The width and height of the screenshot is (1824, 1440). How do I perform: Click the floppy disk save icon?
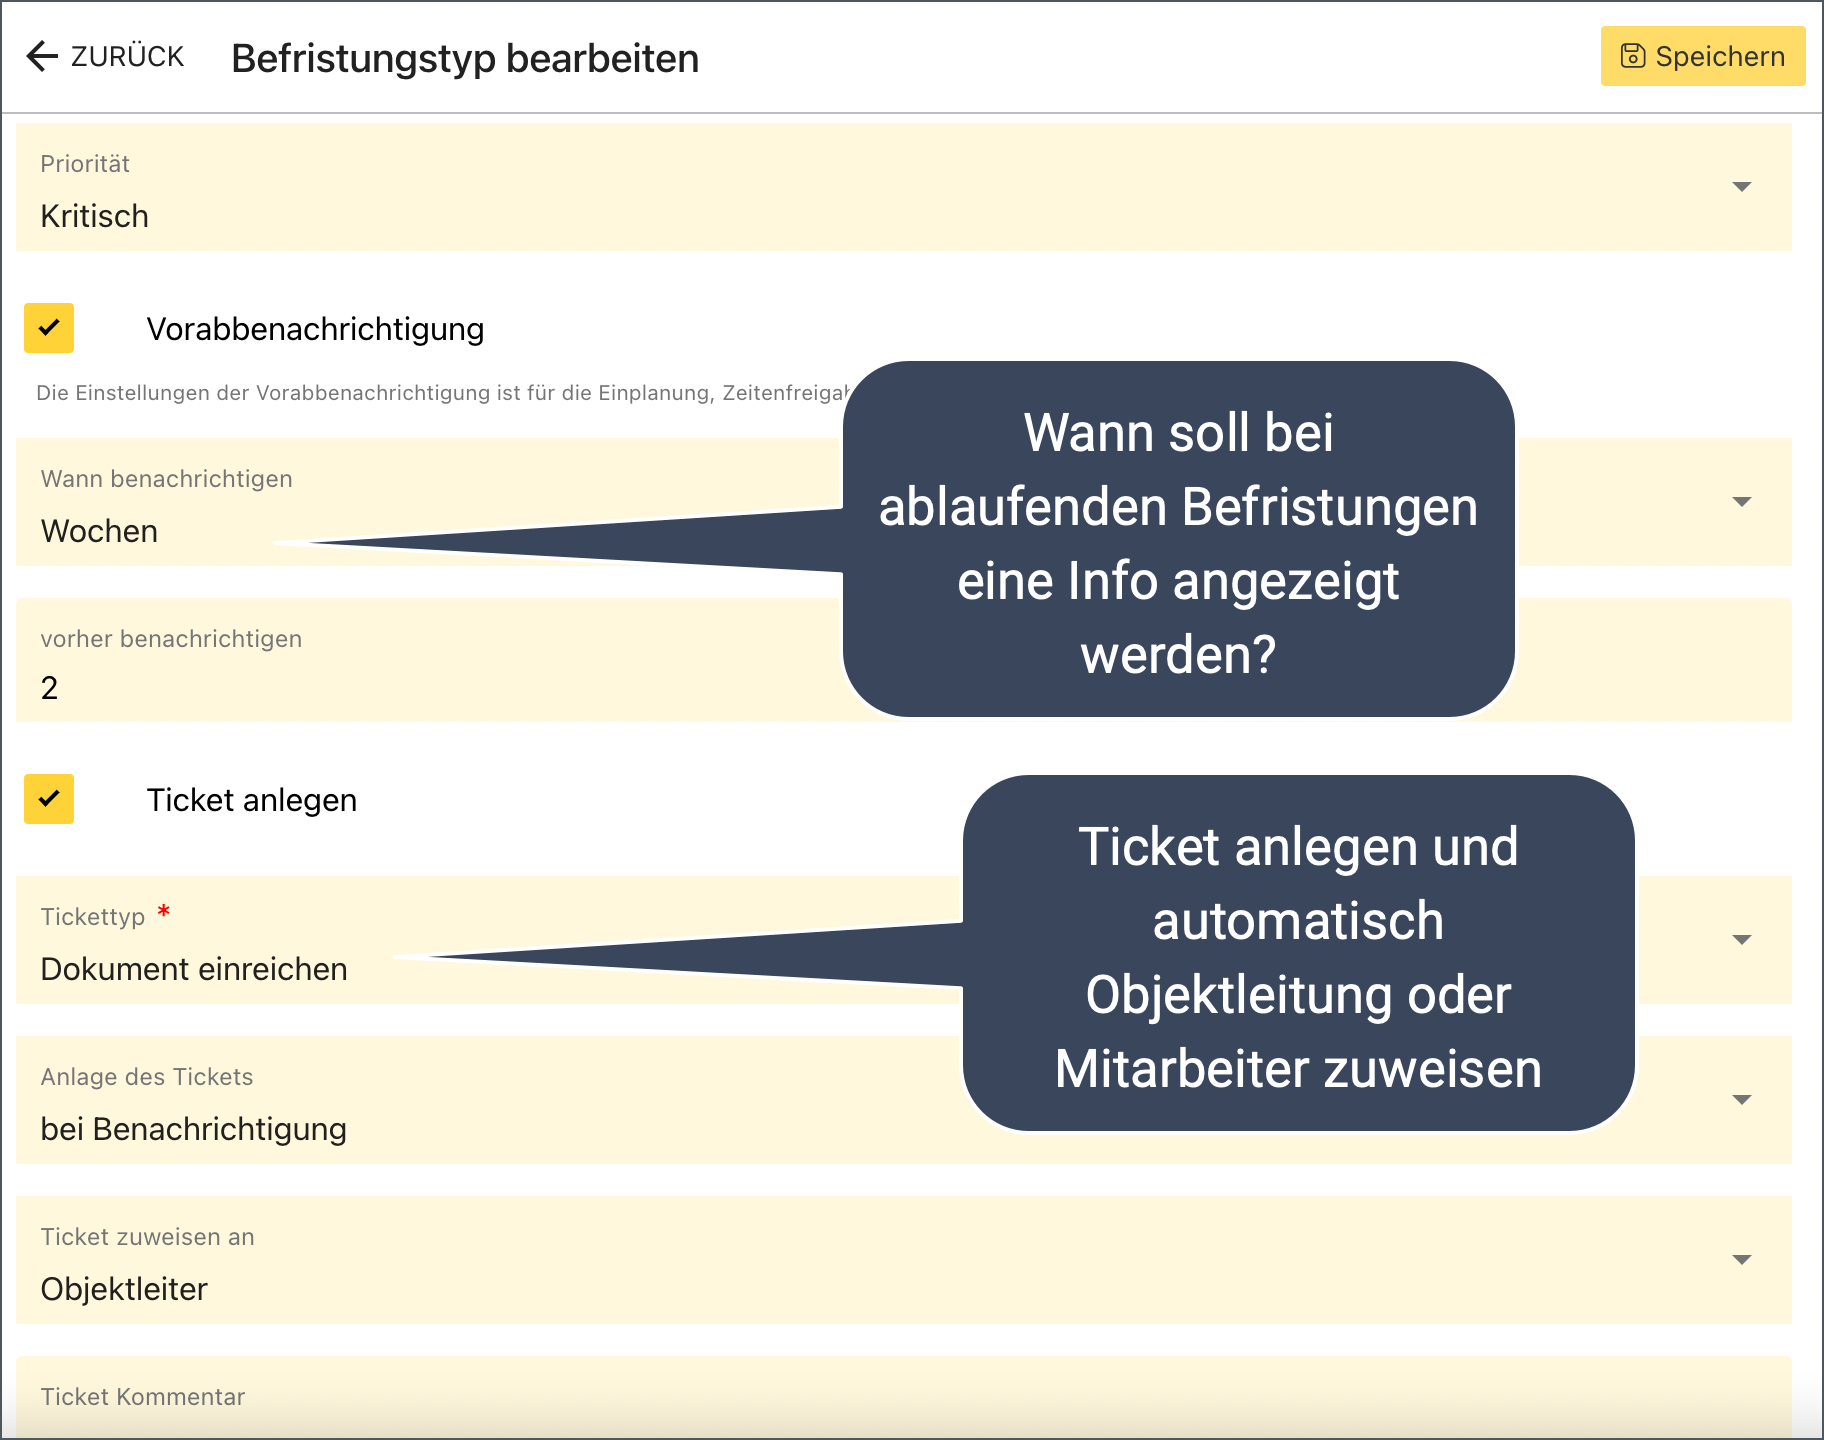pyautogui.click(x=1632, y=56)
